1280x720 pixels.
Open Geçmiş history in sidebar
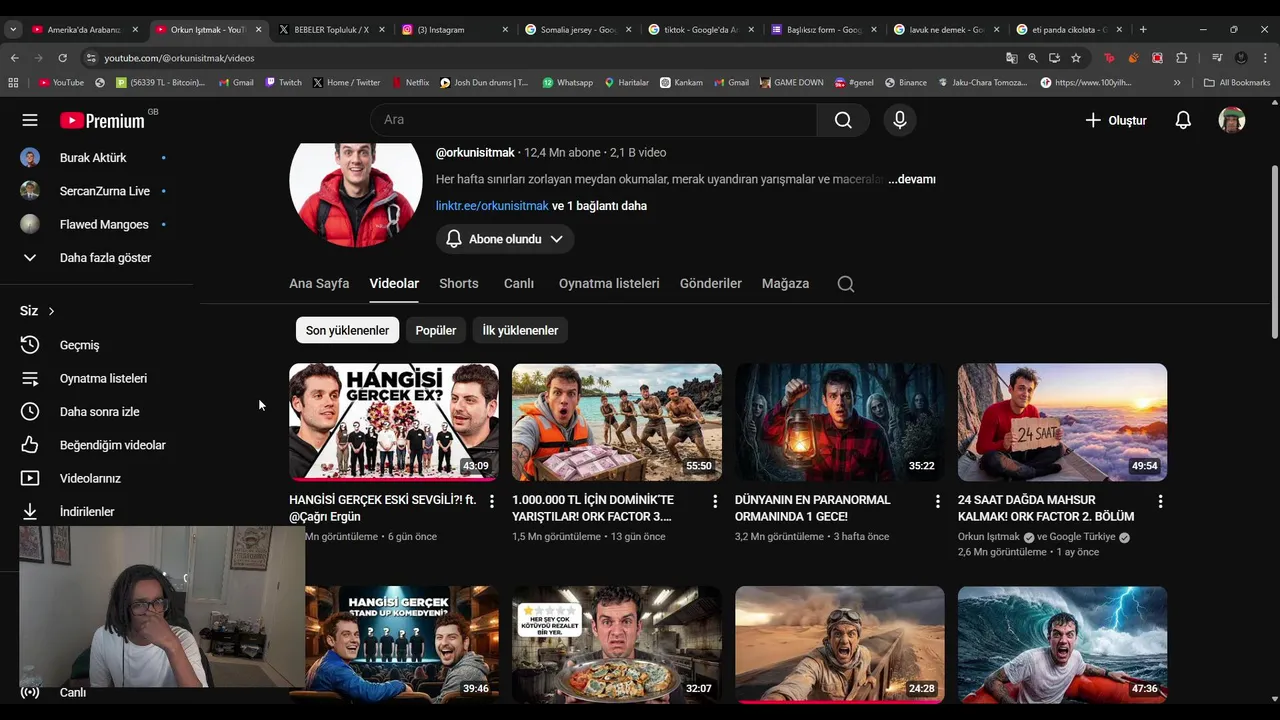click(79, 345)
